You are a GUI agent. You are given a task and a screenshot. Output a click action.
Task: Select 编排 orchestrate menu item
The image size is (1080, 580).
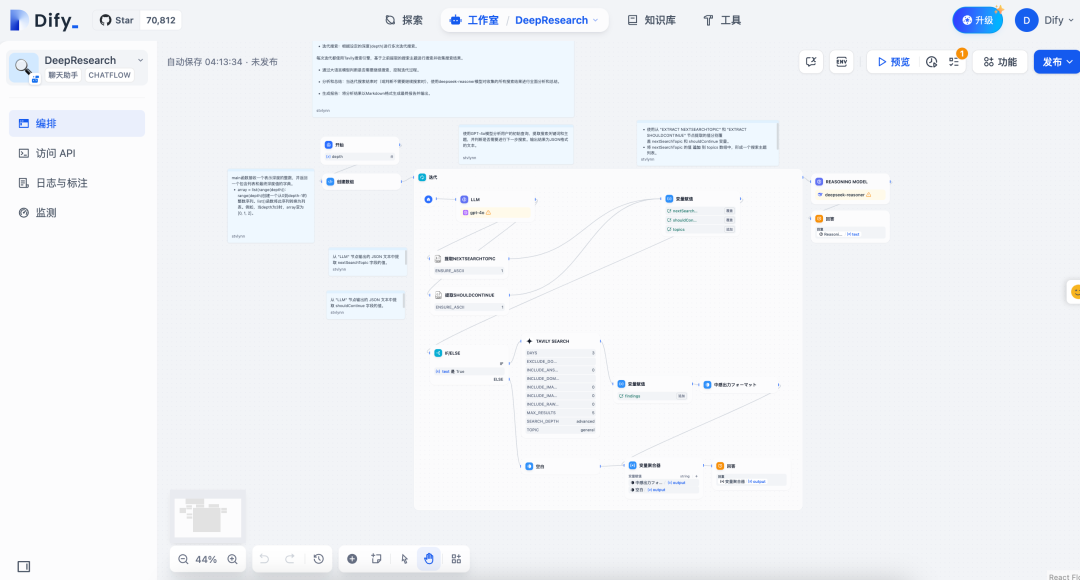click(77, 123)
